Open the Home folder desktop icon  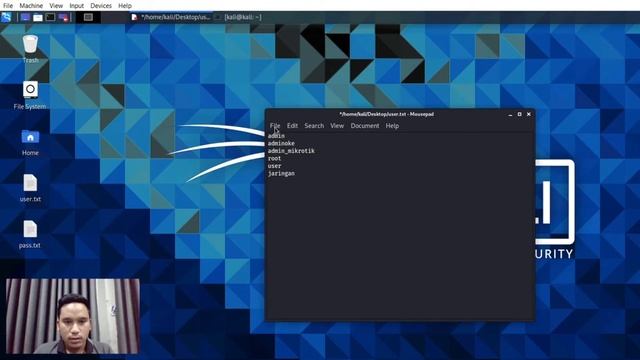[30, 142]
